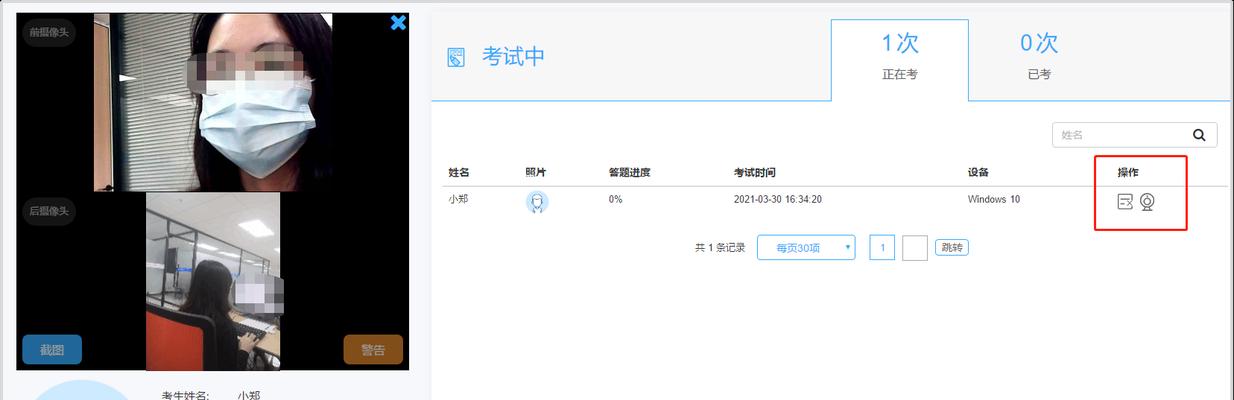Click the 答题进度 column header
This screenshot has width=1234, height=400.
point(630,173)
